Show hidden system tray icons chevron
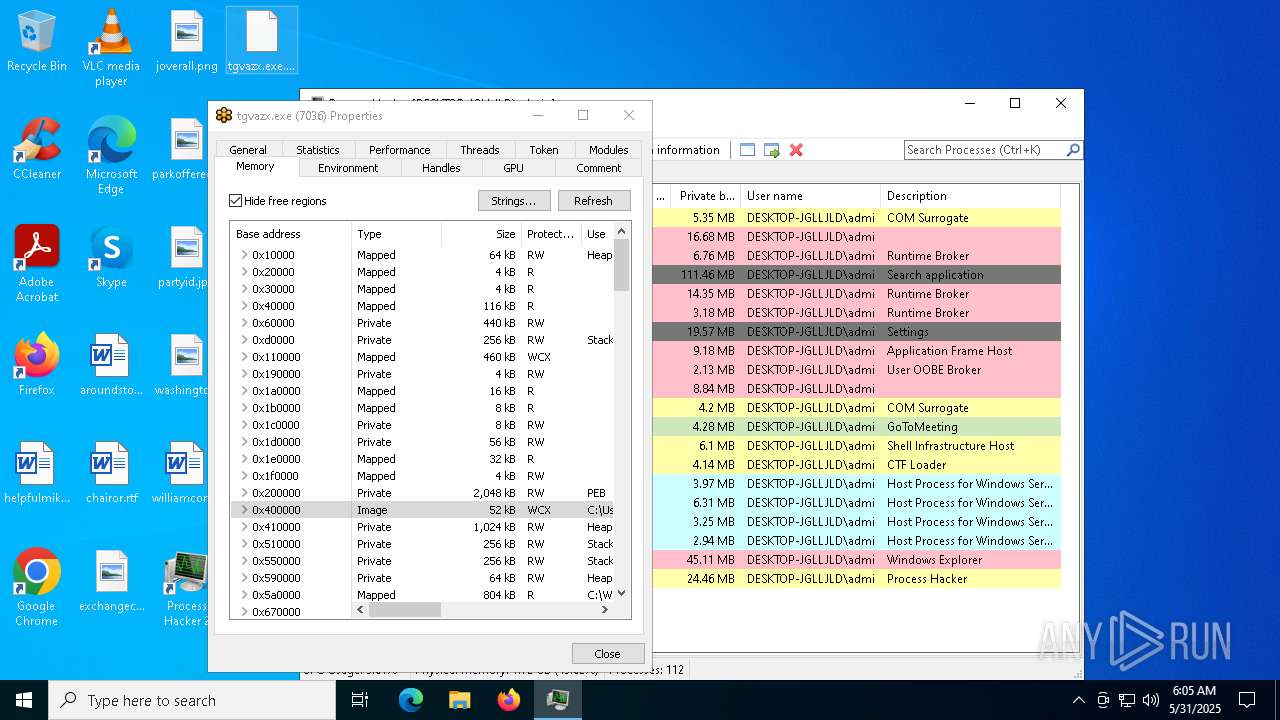 pyautogui.click(x=1078, y=700)
